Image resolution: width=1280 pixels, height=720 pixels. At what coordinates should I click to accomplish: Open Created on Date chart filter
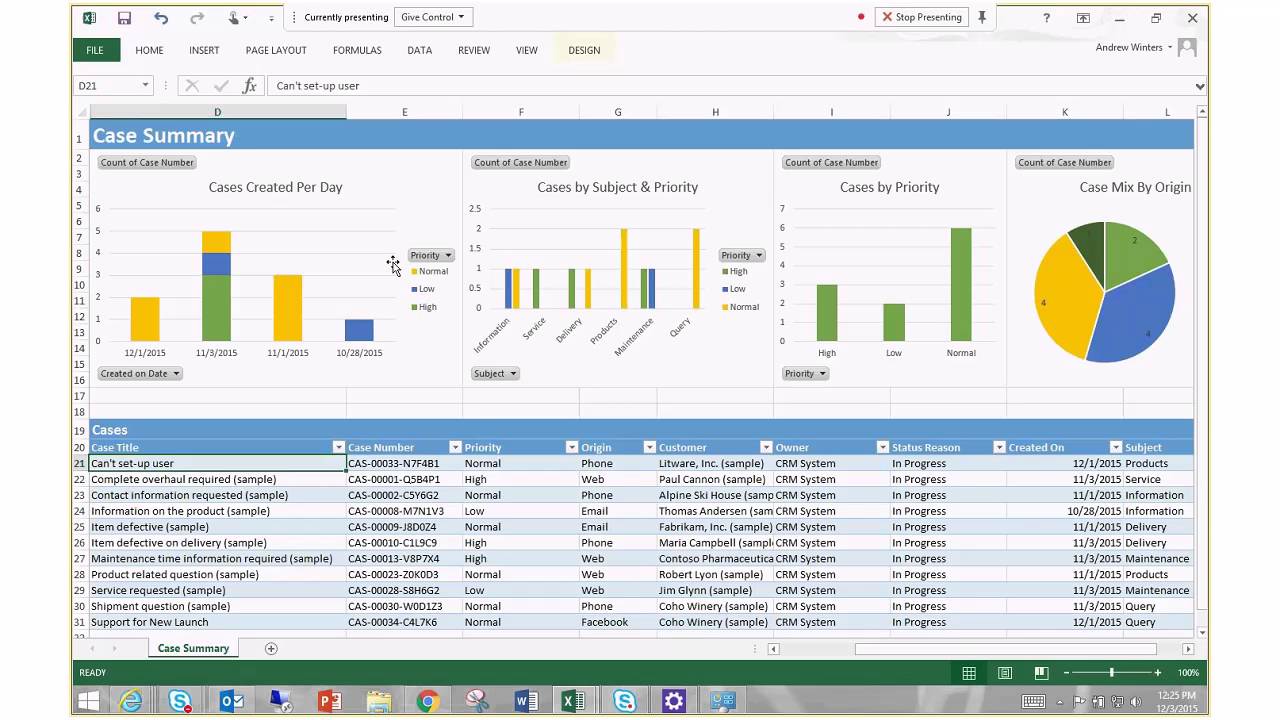pos(140,373)
